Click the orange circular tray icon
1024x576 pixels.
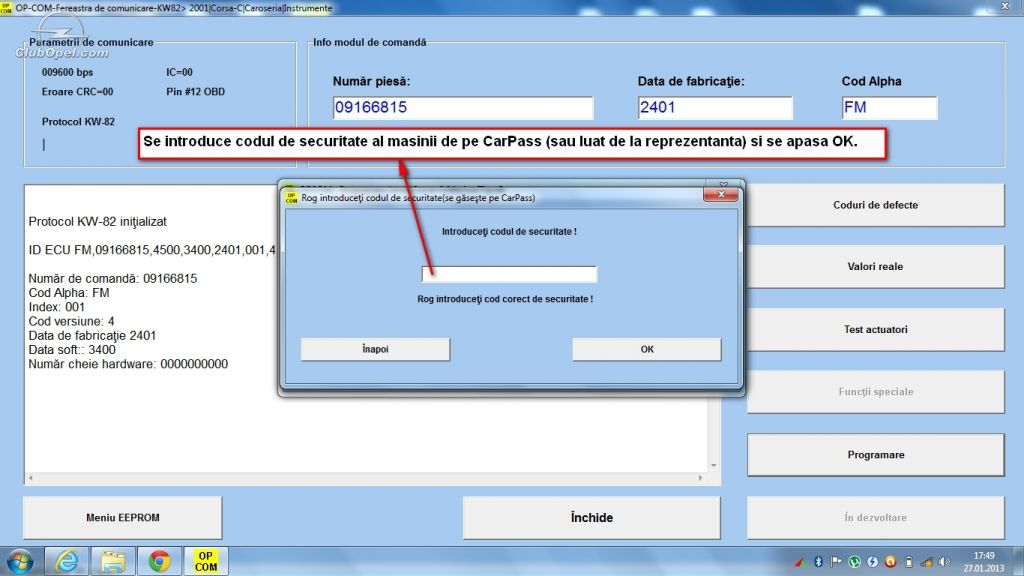tap(890, 562)
